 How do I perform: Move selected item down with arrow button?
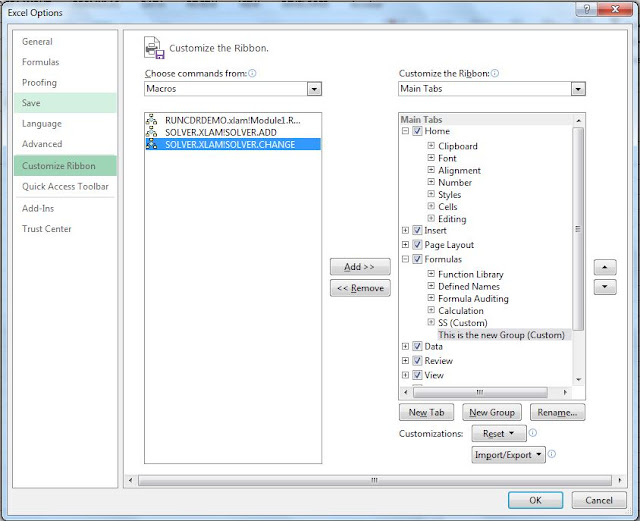[x=605, y=287]
